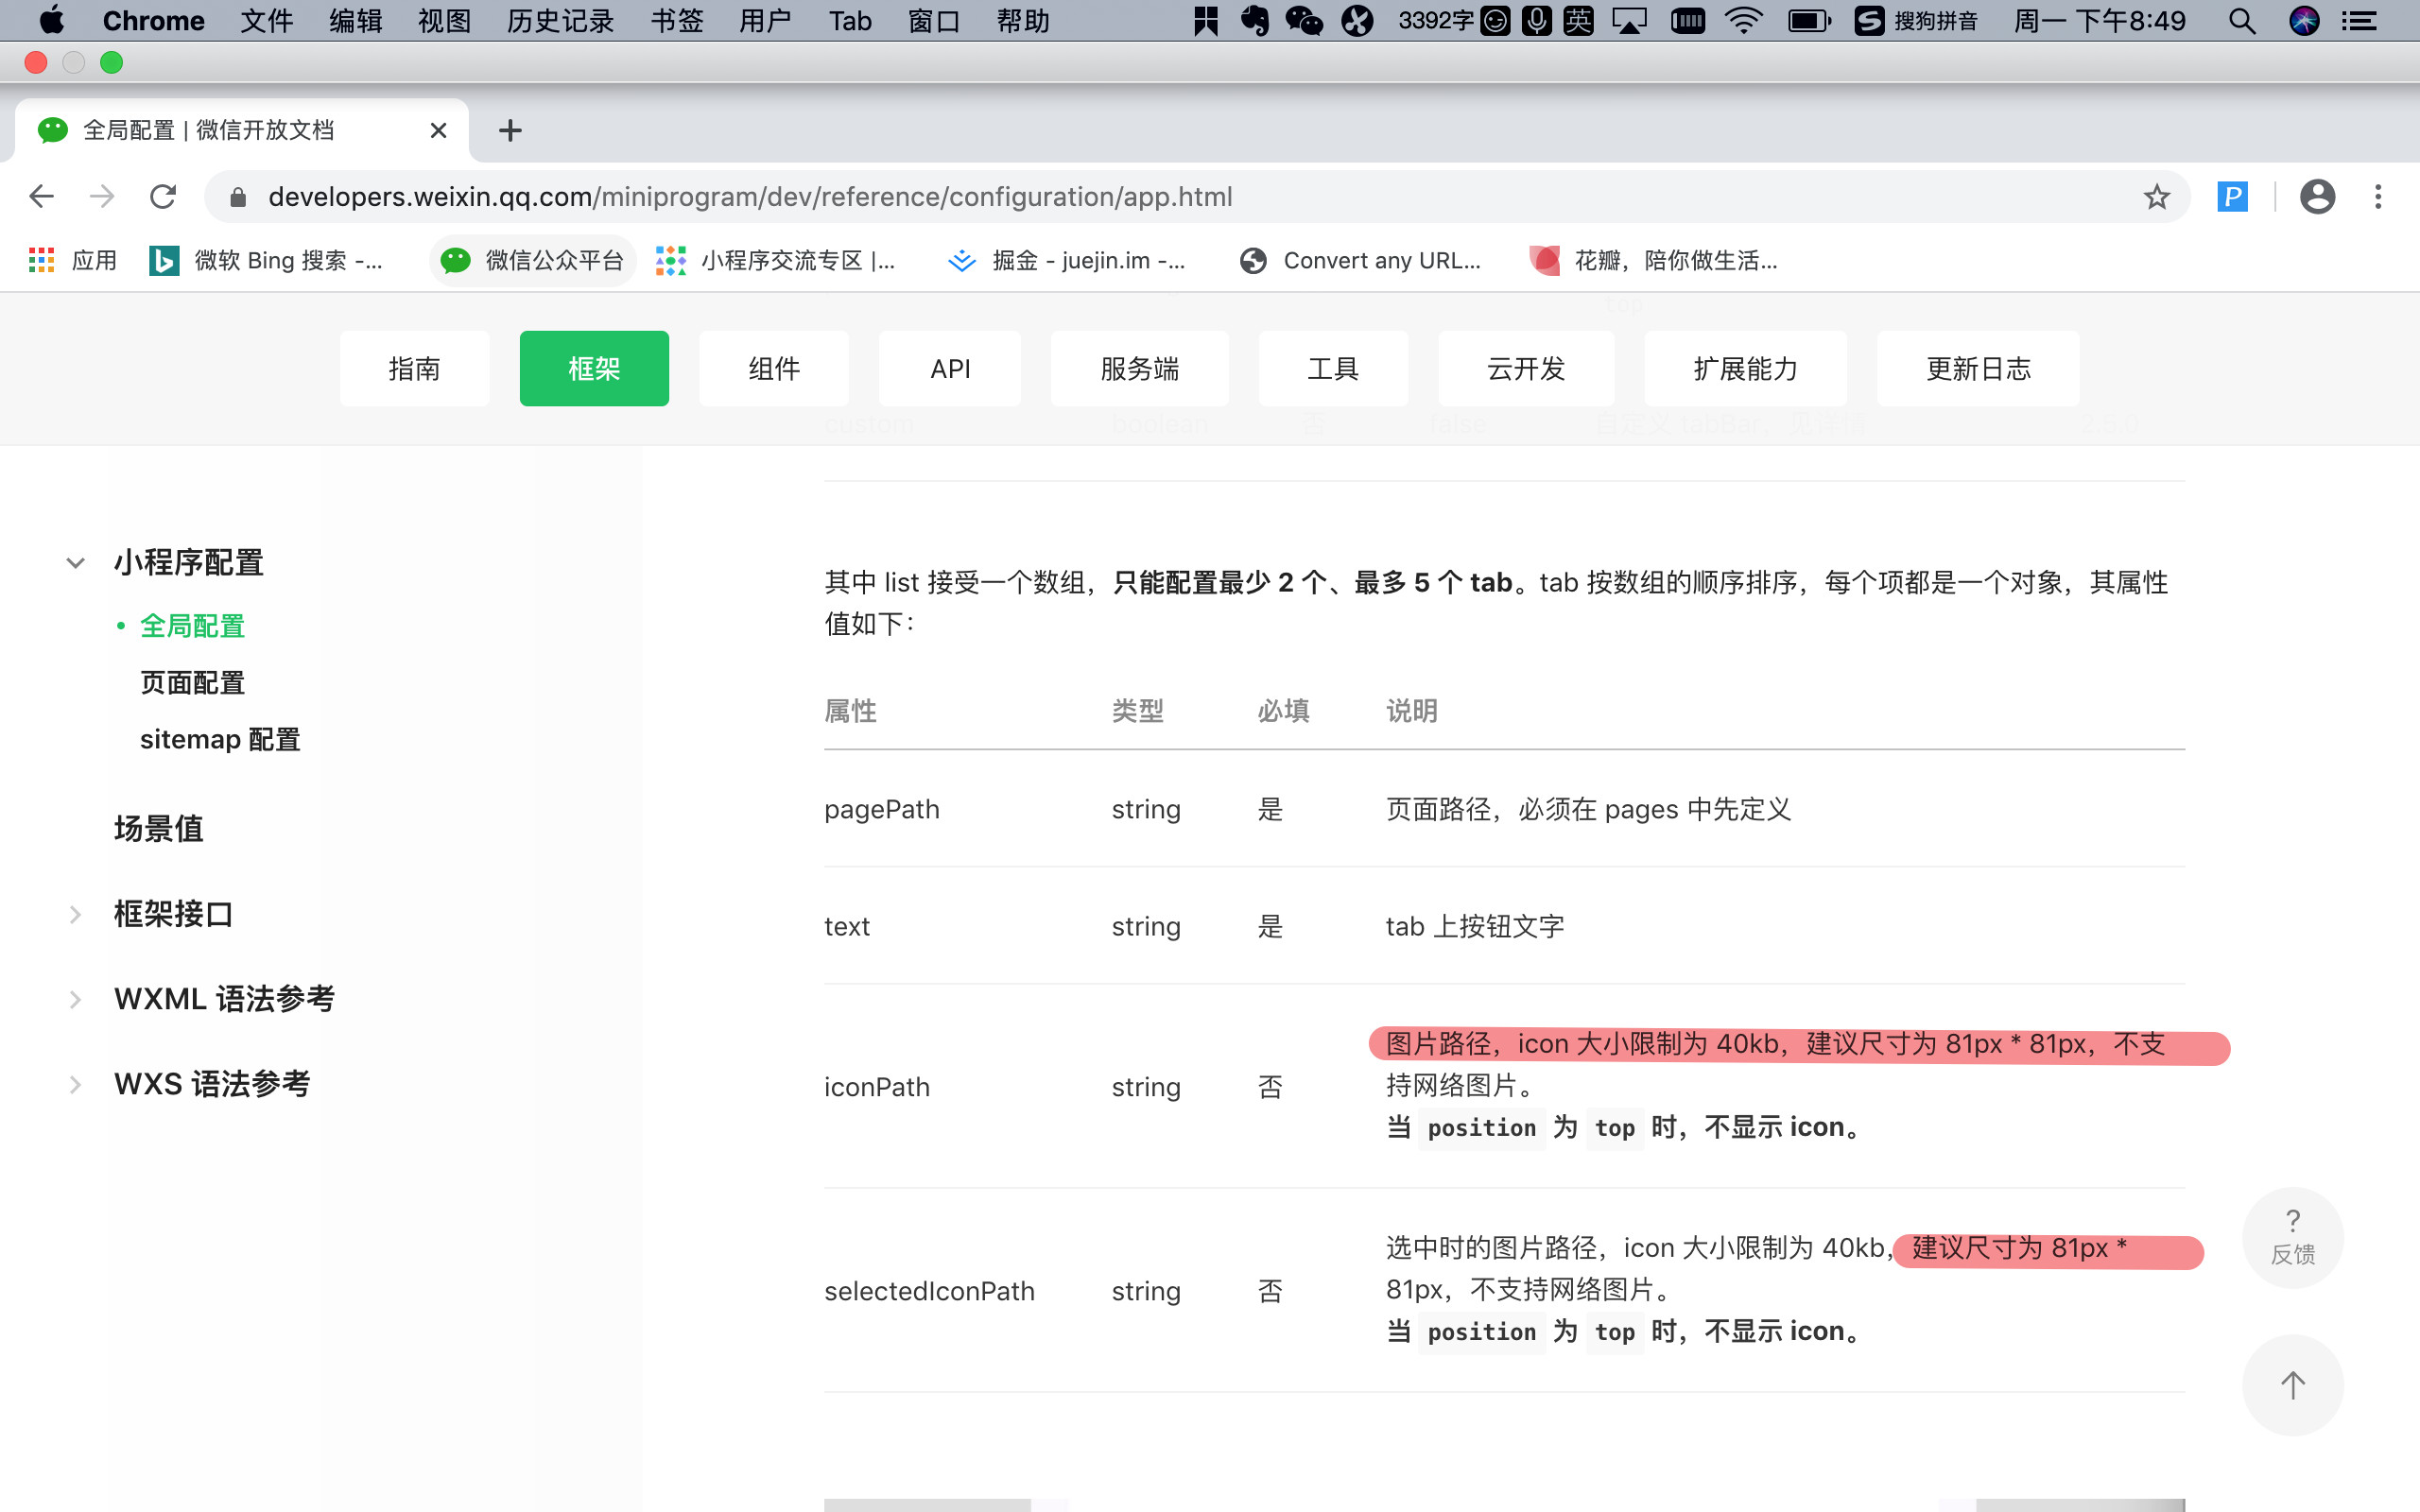The height and width of the screenshot is (1512, 2420).
Task: Click the scroll-to-top arrow button
Action: pyautogui.click(x=2292, y=1385)
